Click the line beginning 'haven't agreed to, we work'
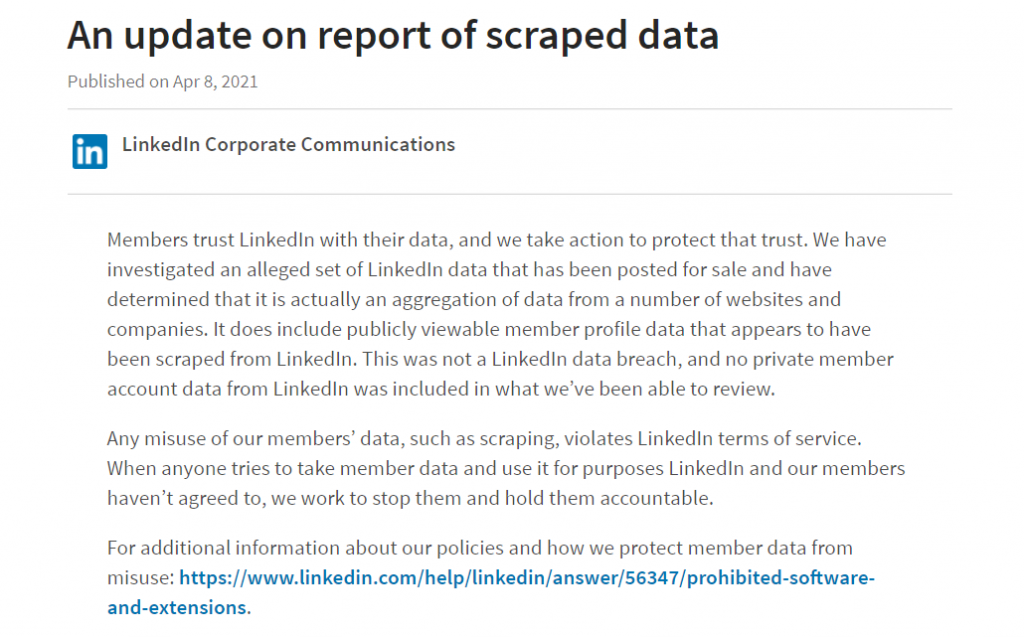 [410, 498]
